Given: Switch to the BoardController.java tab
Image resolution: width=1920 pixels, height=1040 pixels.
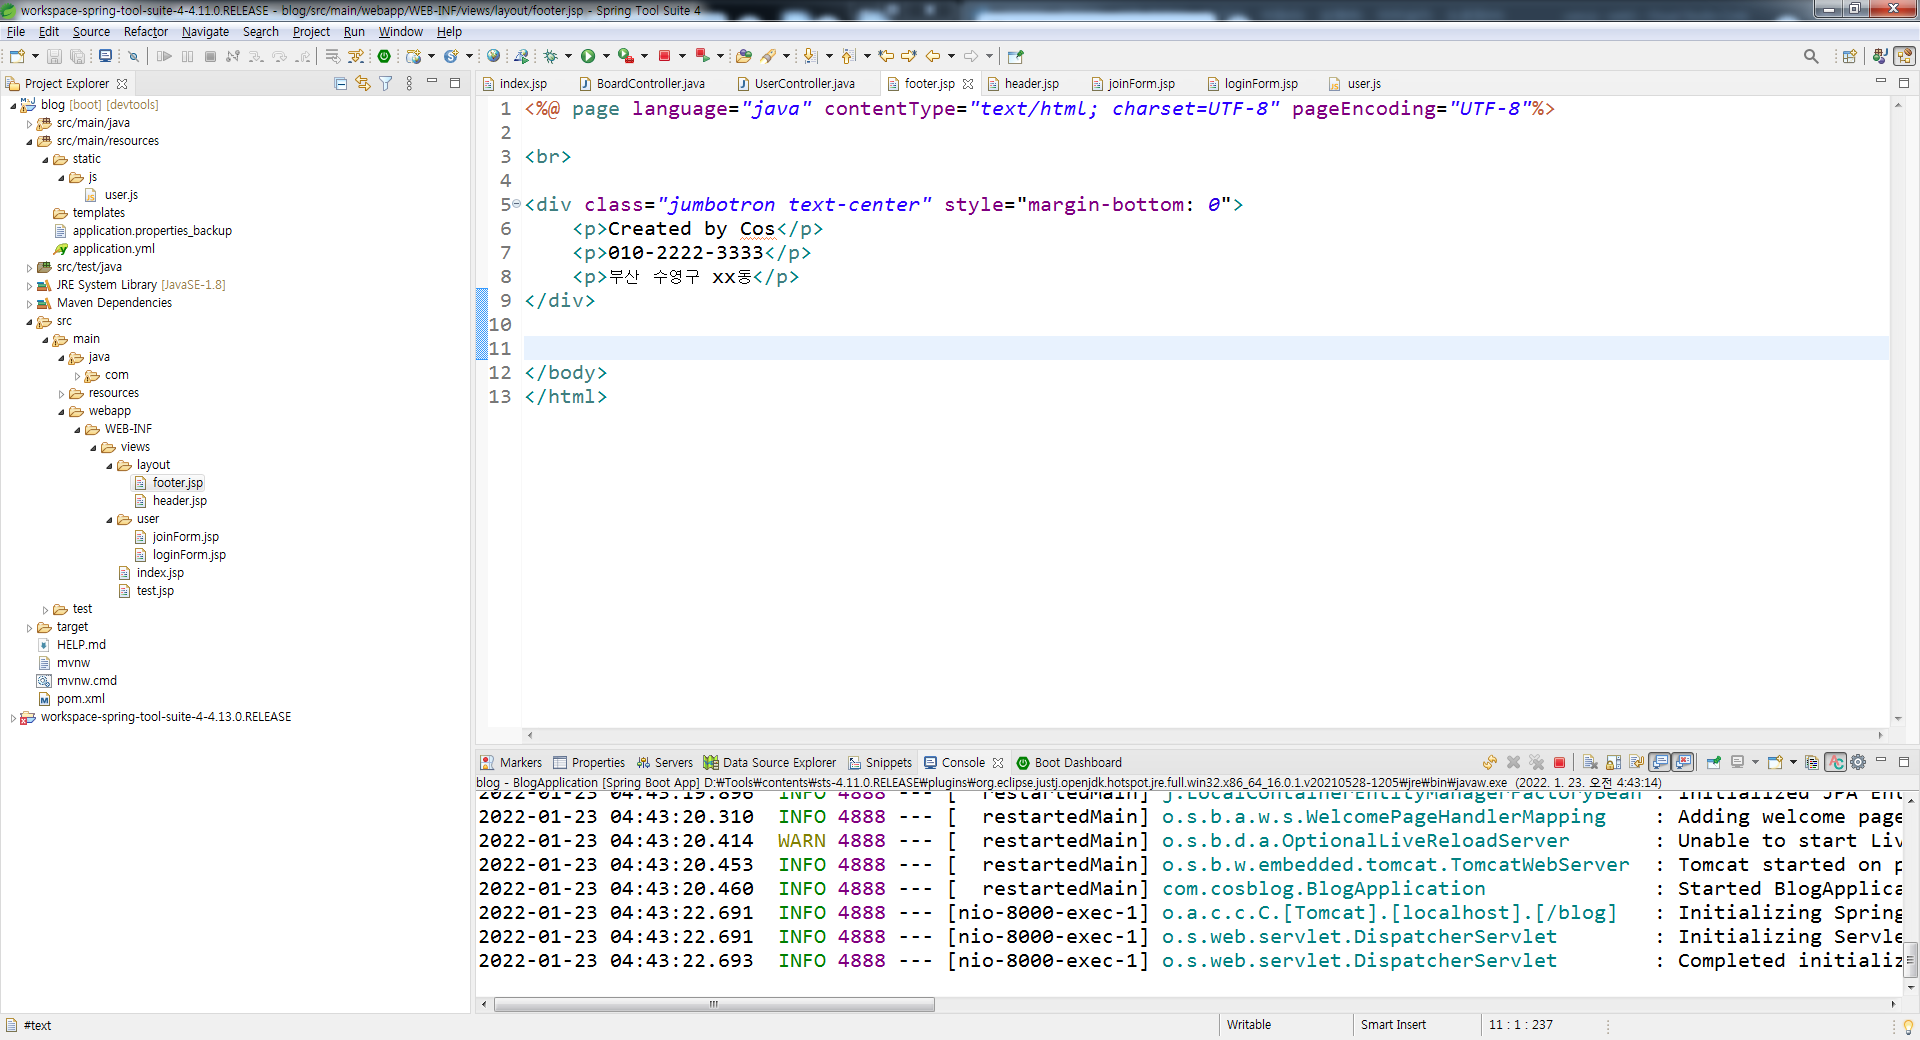Looking at the screenshot, I should coord(641,84).
